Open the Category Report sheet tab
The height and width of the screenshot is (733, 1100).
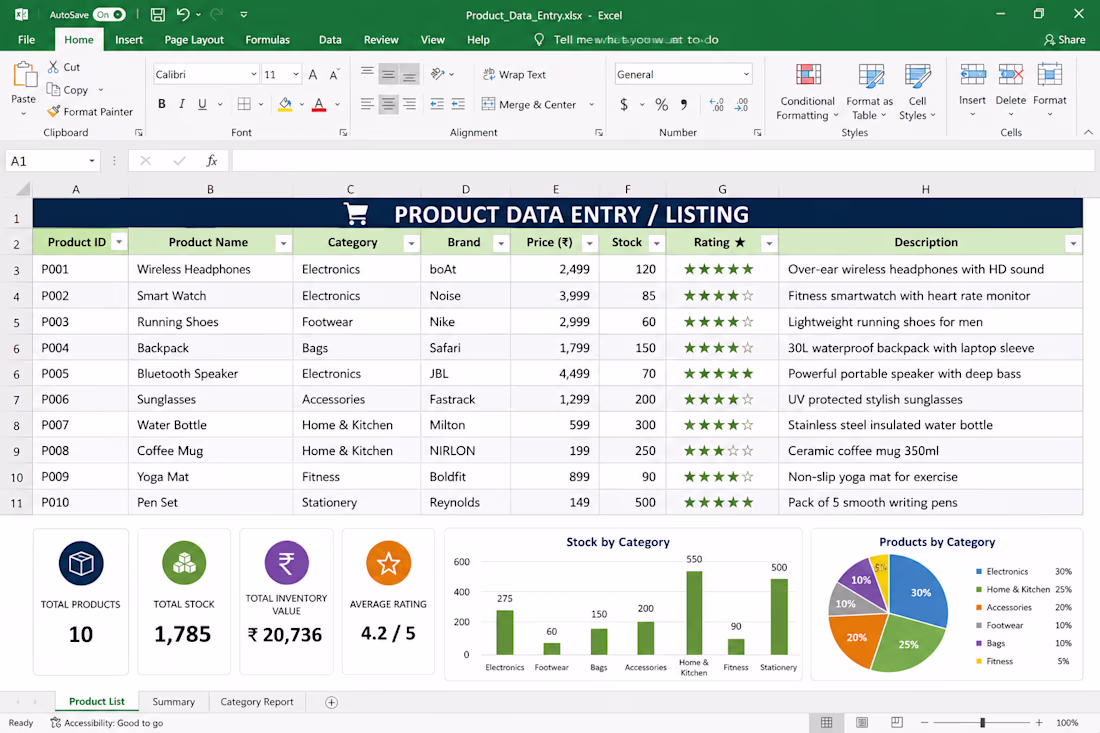click(257, 701)
